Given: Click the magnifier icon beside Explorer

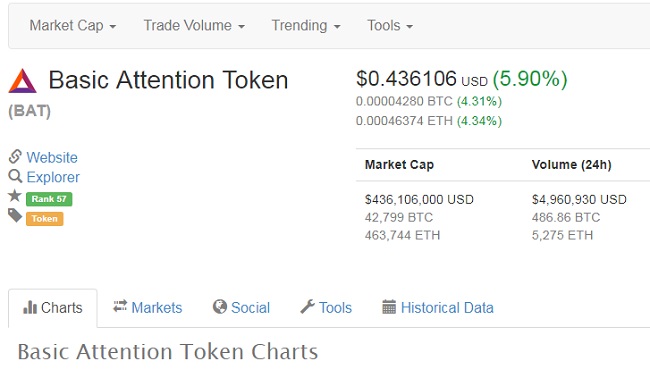Looking at the screenshot, I should pyautogui.click(x=15, y=177).
